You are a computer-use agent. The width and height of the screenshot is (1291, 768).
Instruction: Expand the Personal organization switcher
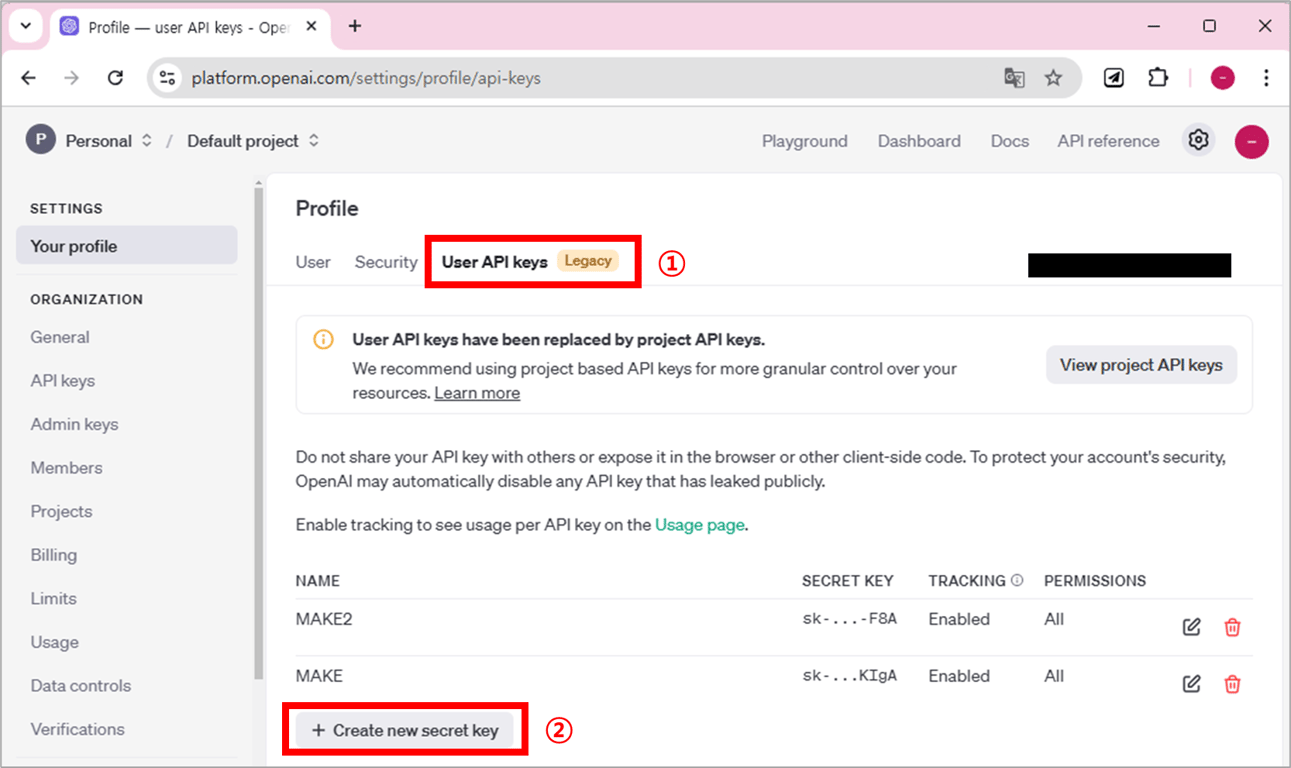tap(146, 141)
